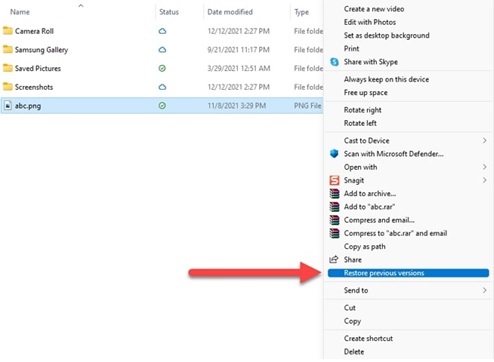Expand the Snagit submenu arrow

(x=484, y=180)
